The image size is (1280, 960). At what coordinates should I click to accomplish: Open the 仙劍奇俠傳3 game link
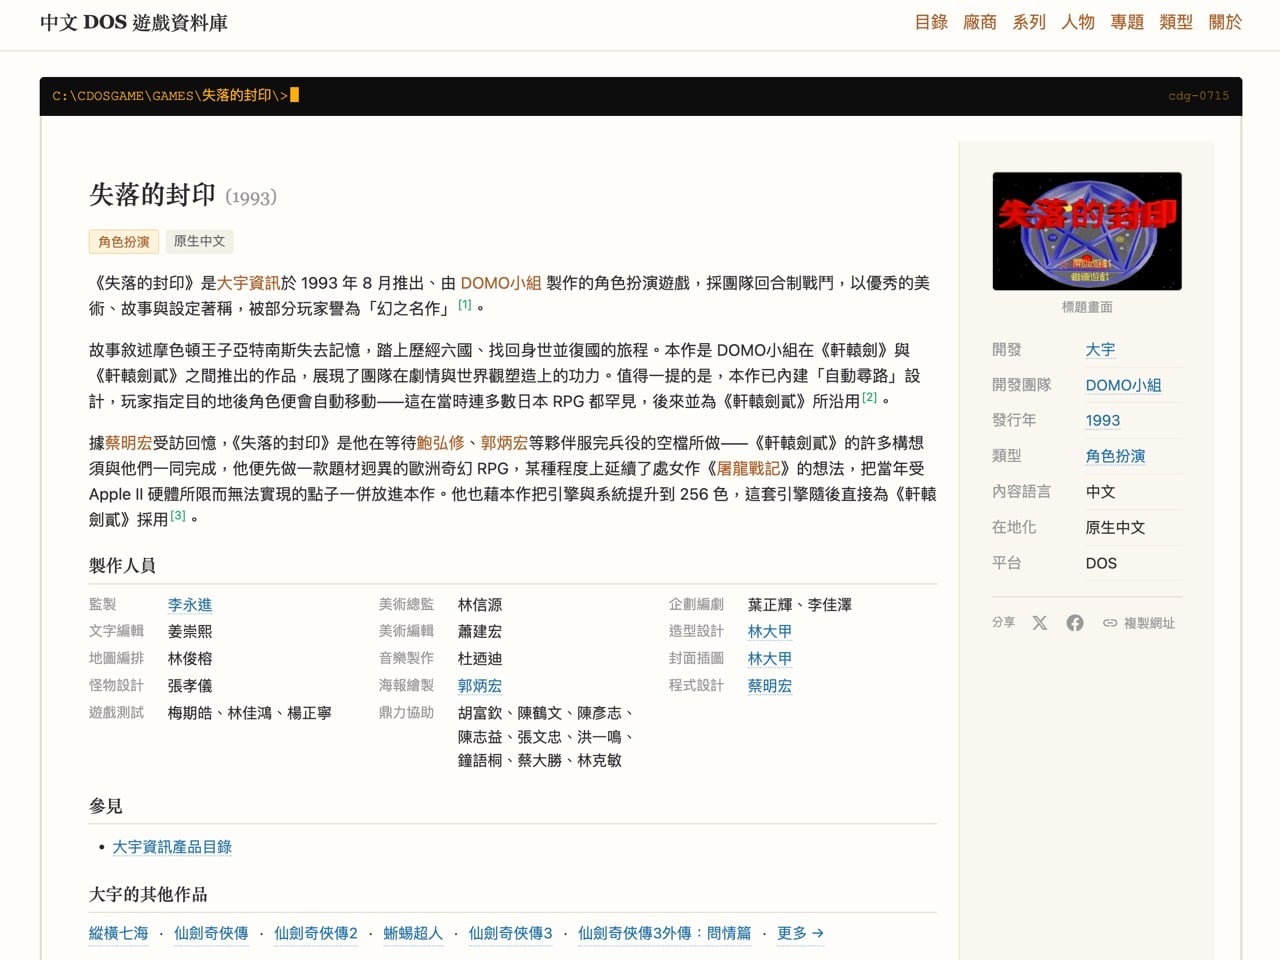coord(511,933)
